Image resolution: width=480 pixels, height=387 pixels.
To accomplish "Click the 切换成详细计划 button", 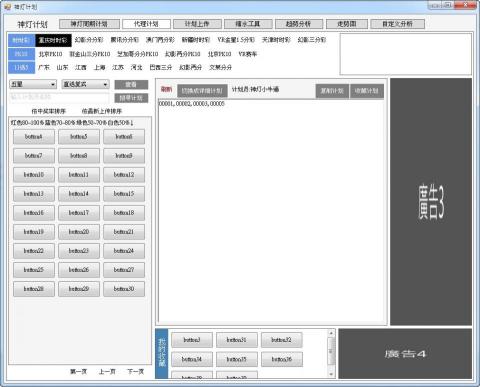I will 202,91.
